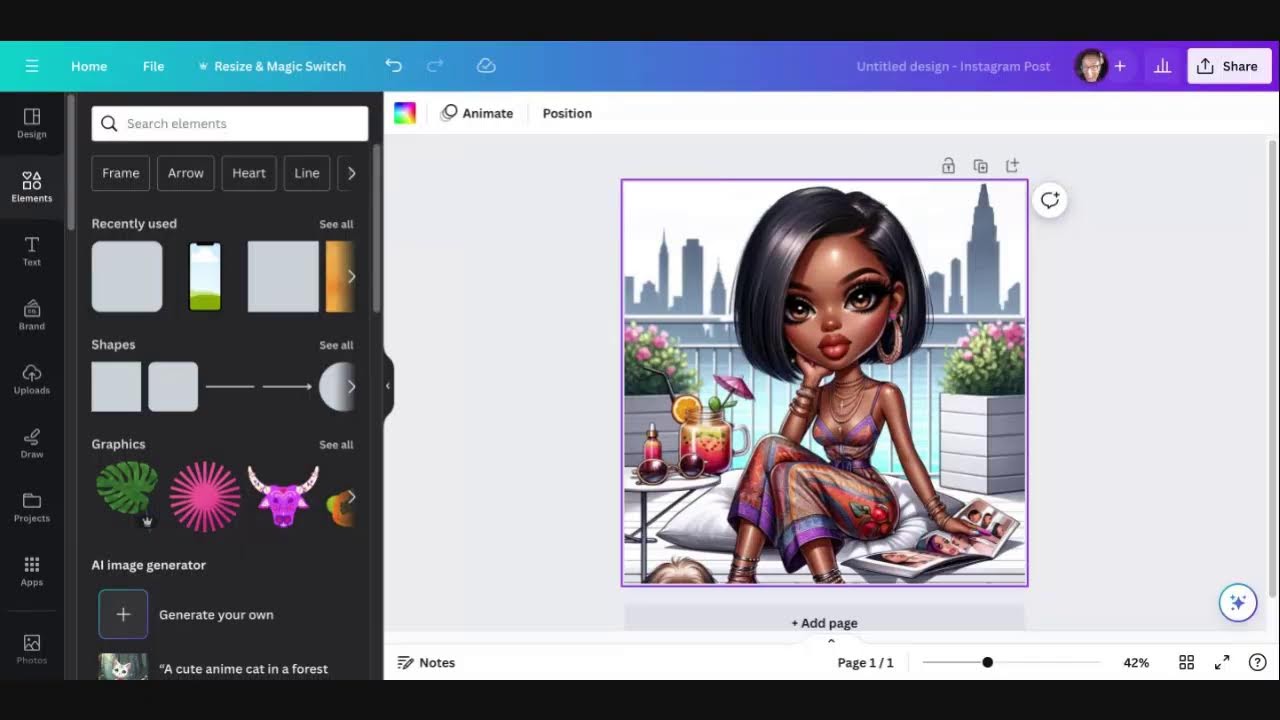The height and width of the screenshot is (720, 1280).
Task: Select the phone mockup recent item
Action: pos(205,276)
